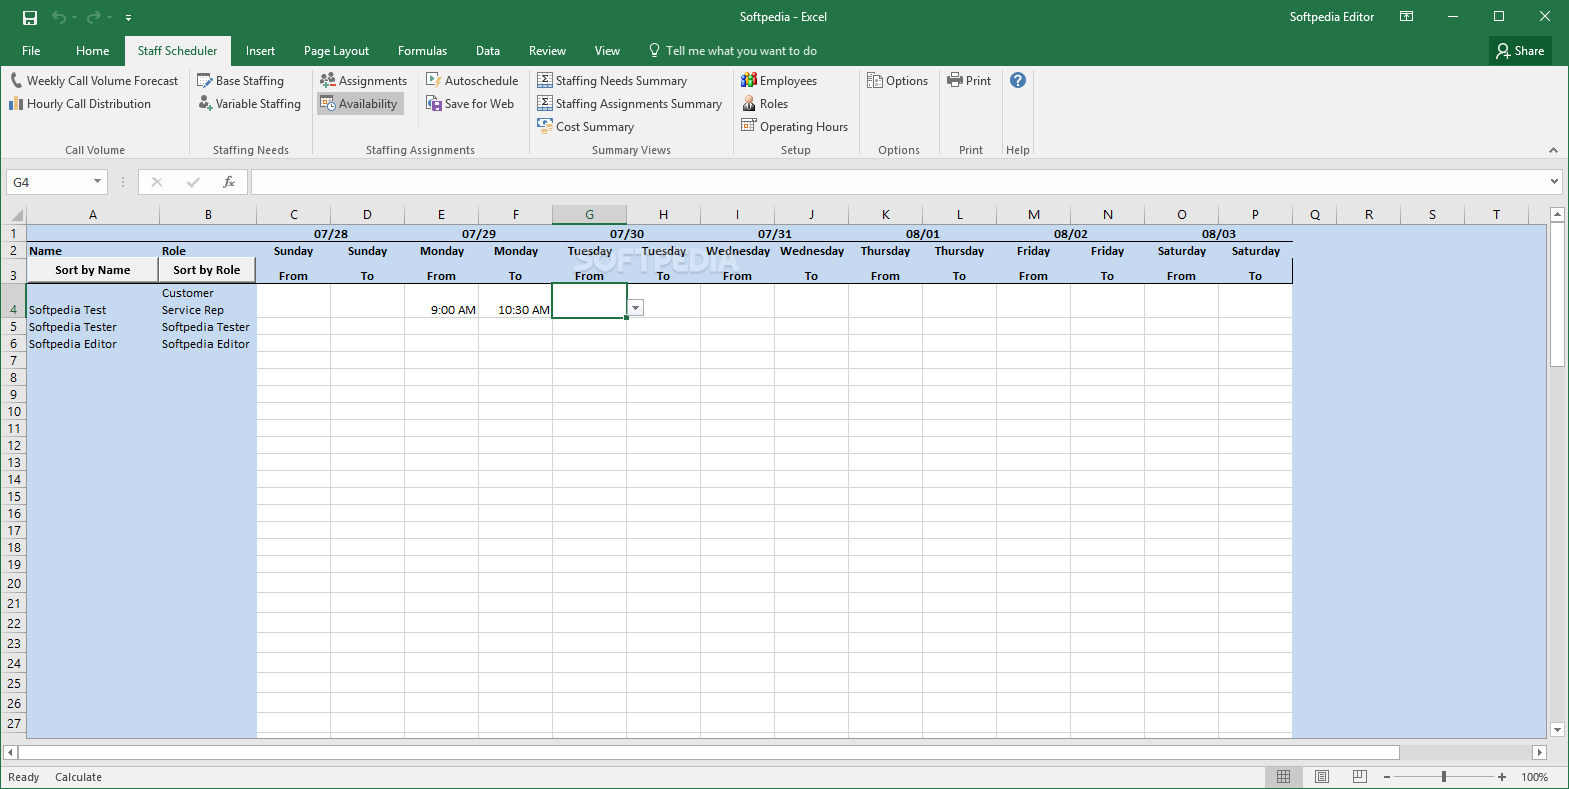This screenshot has width=1569, height=789.
Task: Open Operating Hours setup
Action: (x=794, y=127)
